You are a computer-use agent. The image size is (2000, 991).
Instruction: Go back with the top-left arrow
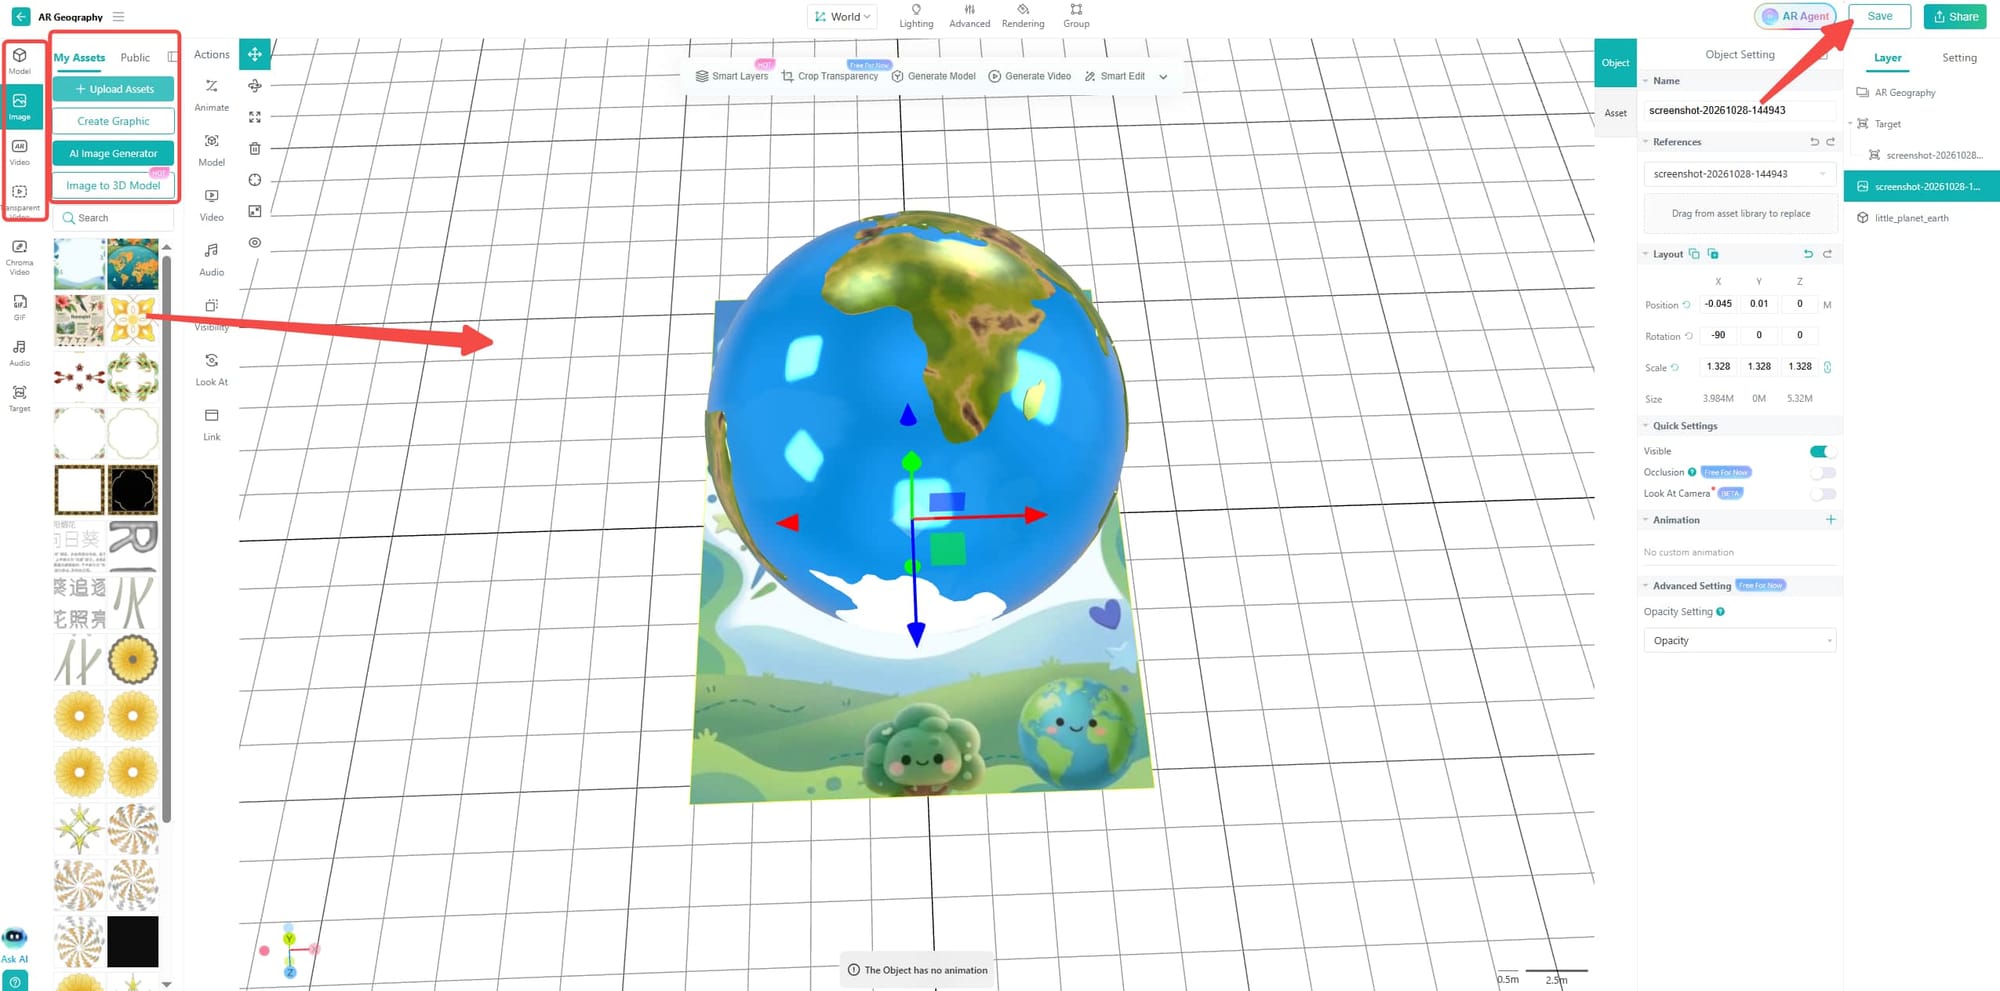click(x=20, y=16)
